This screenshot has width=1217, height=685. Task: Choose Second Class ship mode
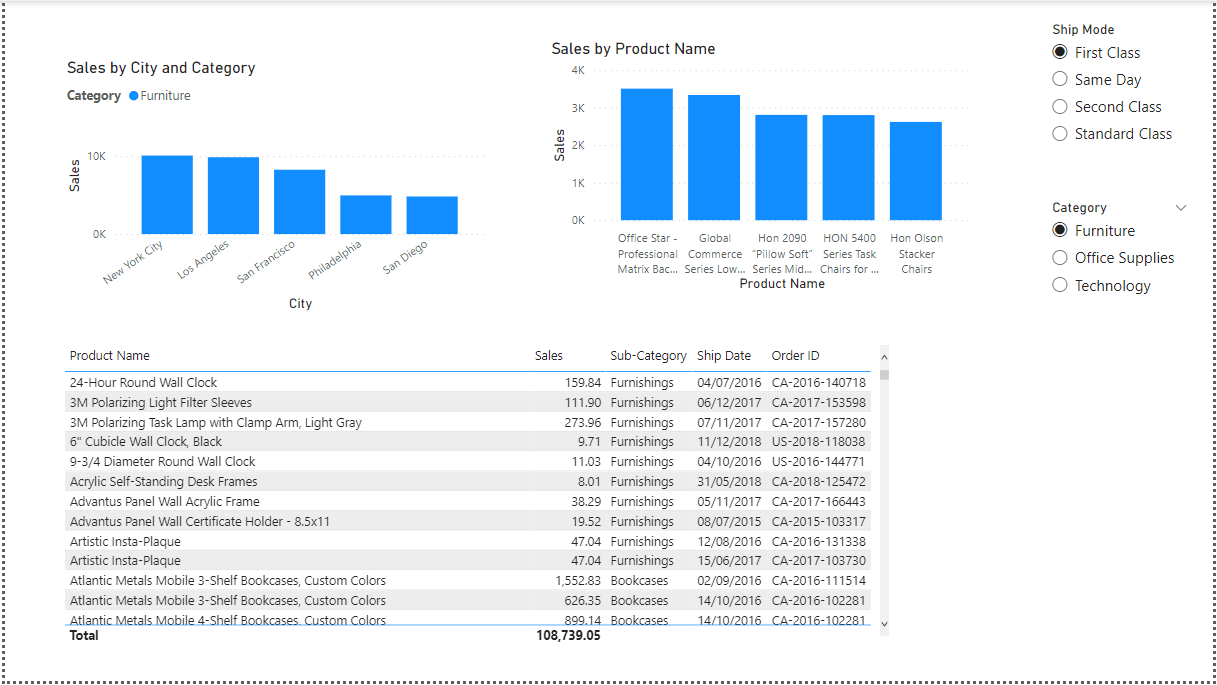(1060, 106)
